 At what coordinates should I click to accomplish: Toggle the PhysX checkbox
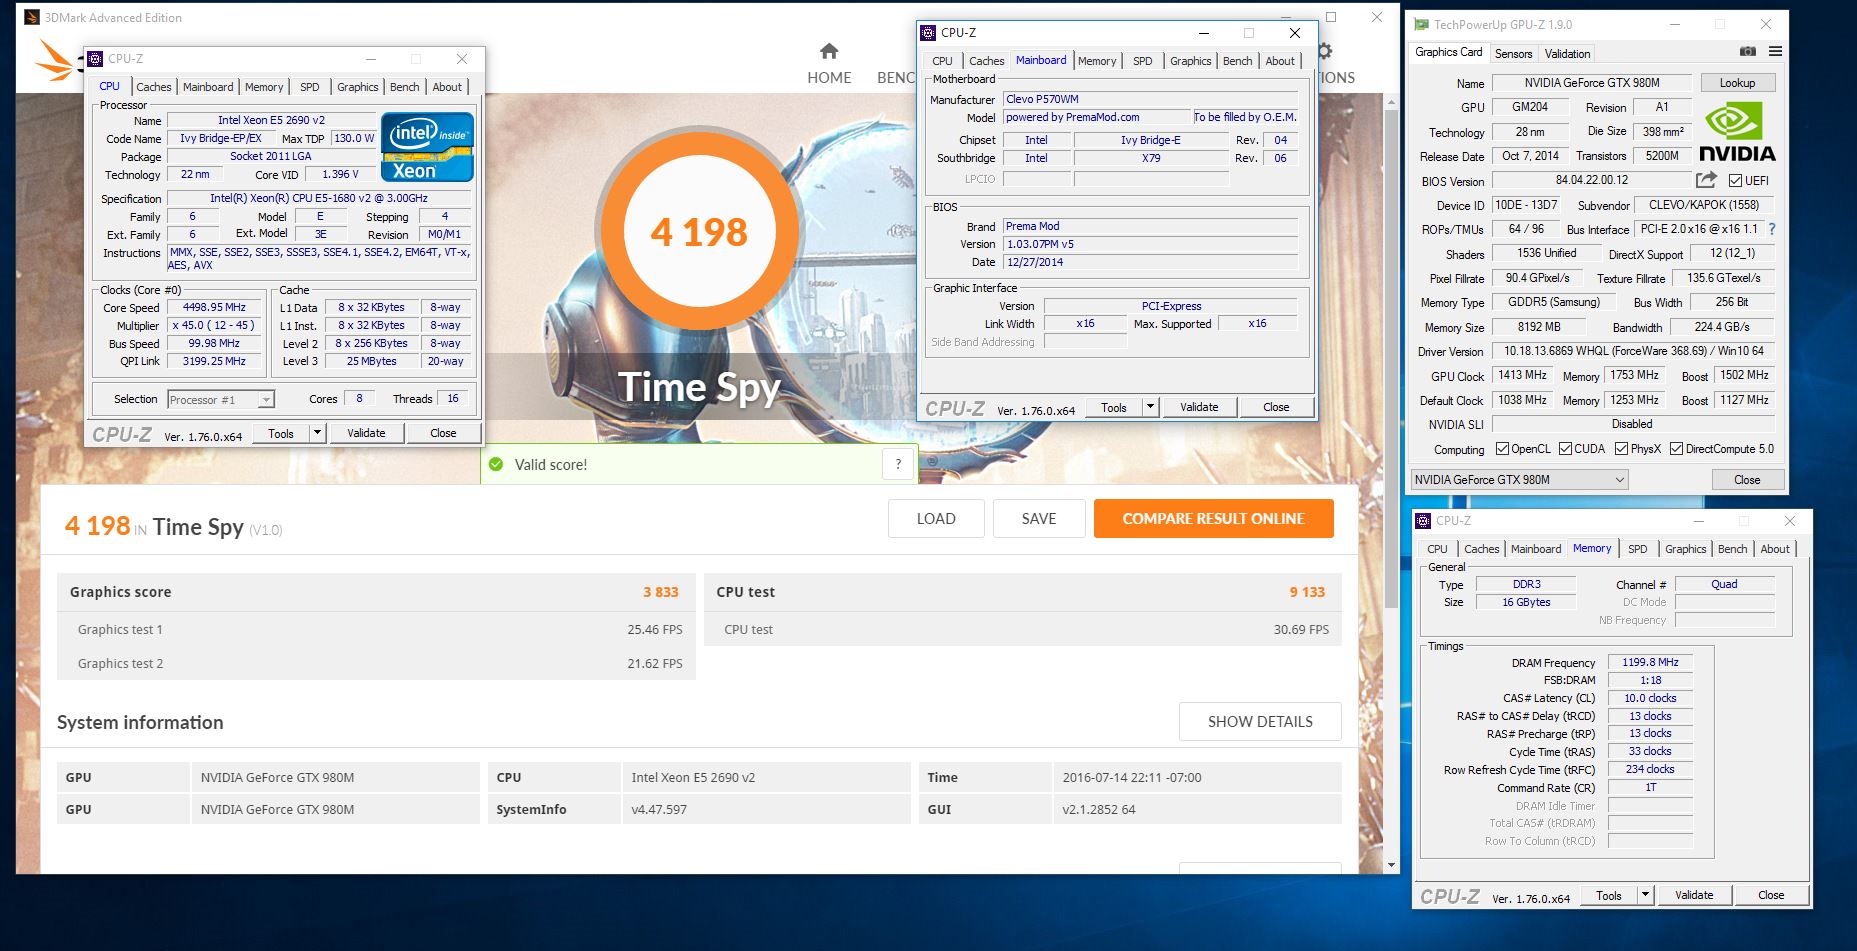1621,449
